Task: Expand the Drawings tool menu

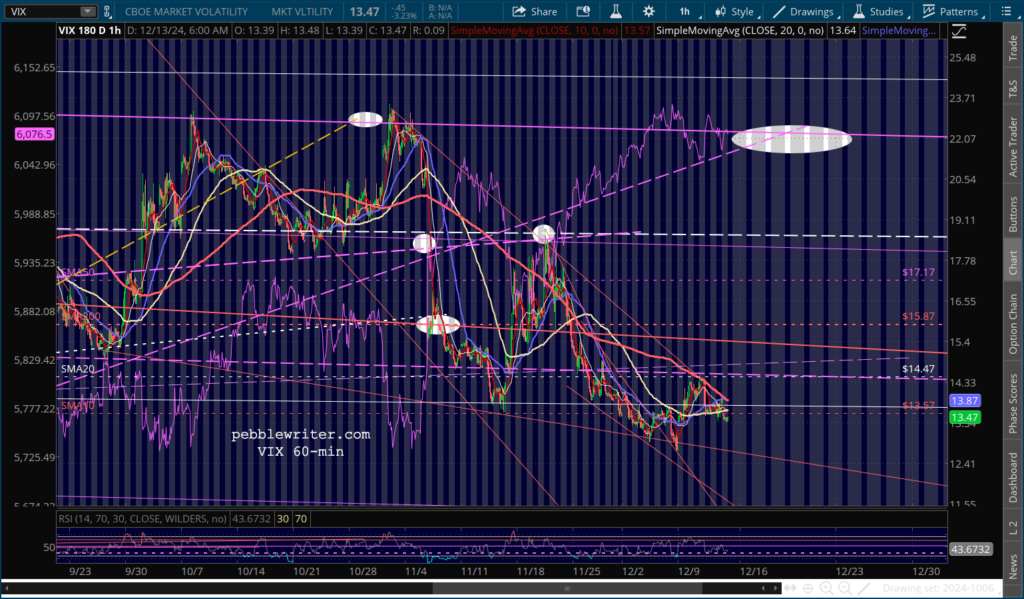Action: (x=805, y=12)
